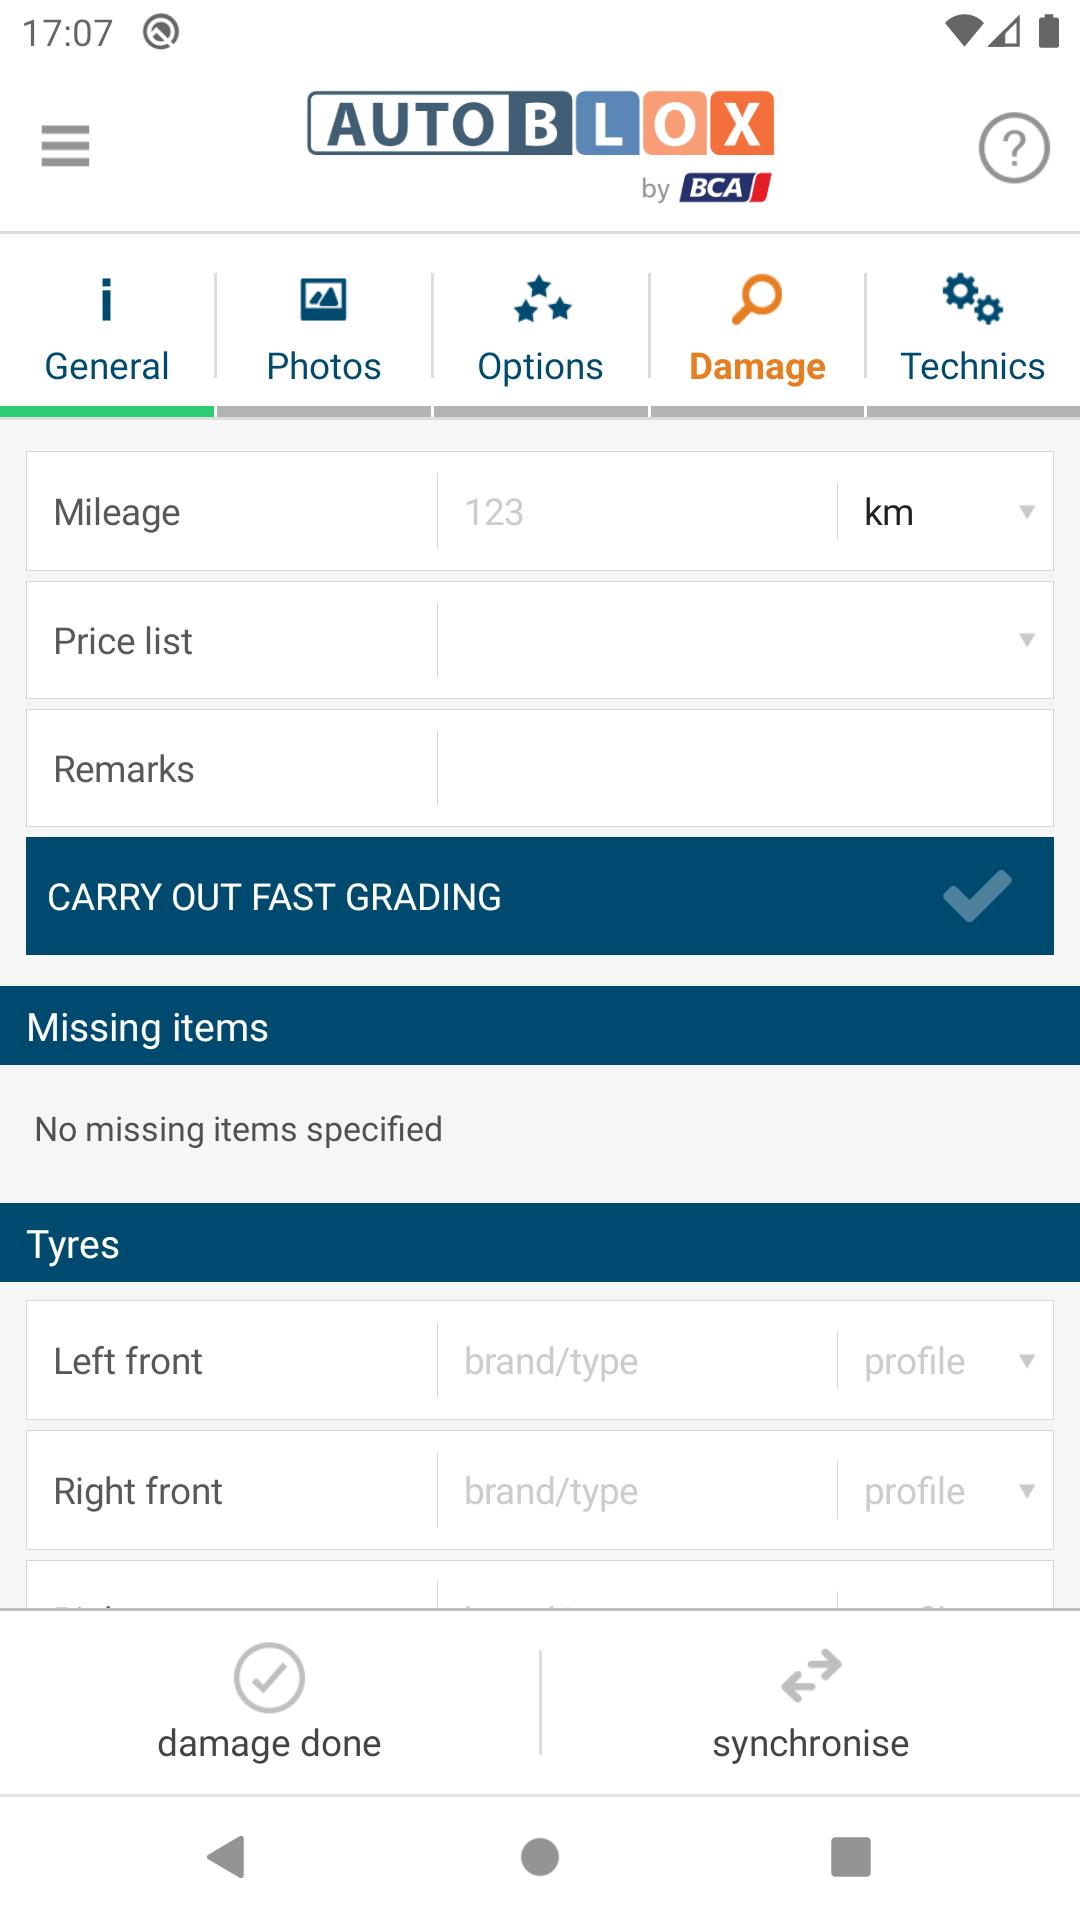Click the Carry Out Fast Grading button

540,896
